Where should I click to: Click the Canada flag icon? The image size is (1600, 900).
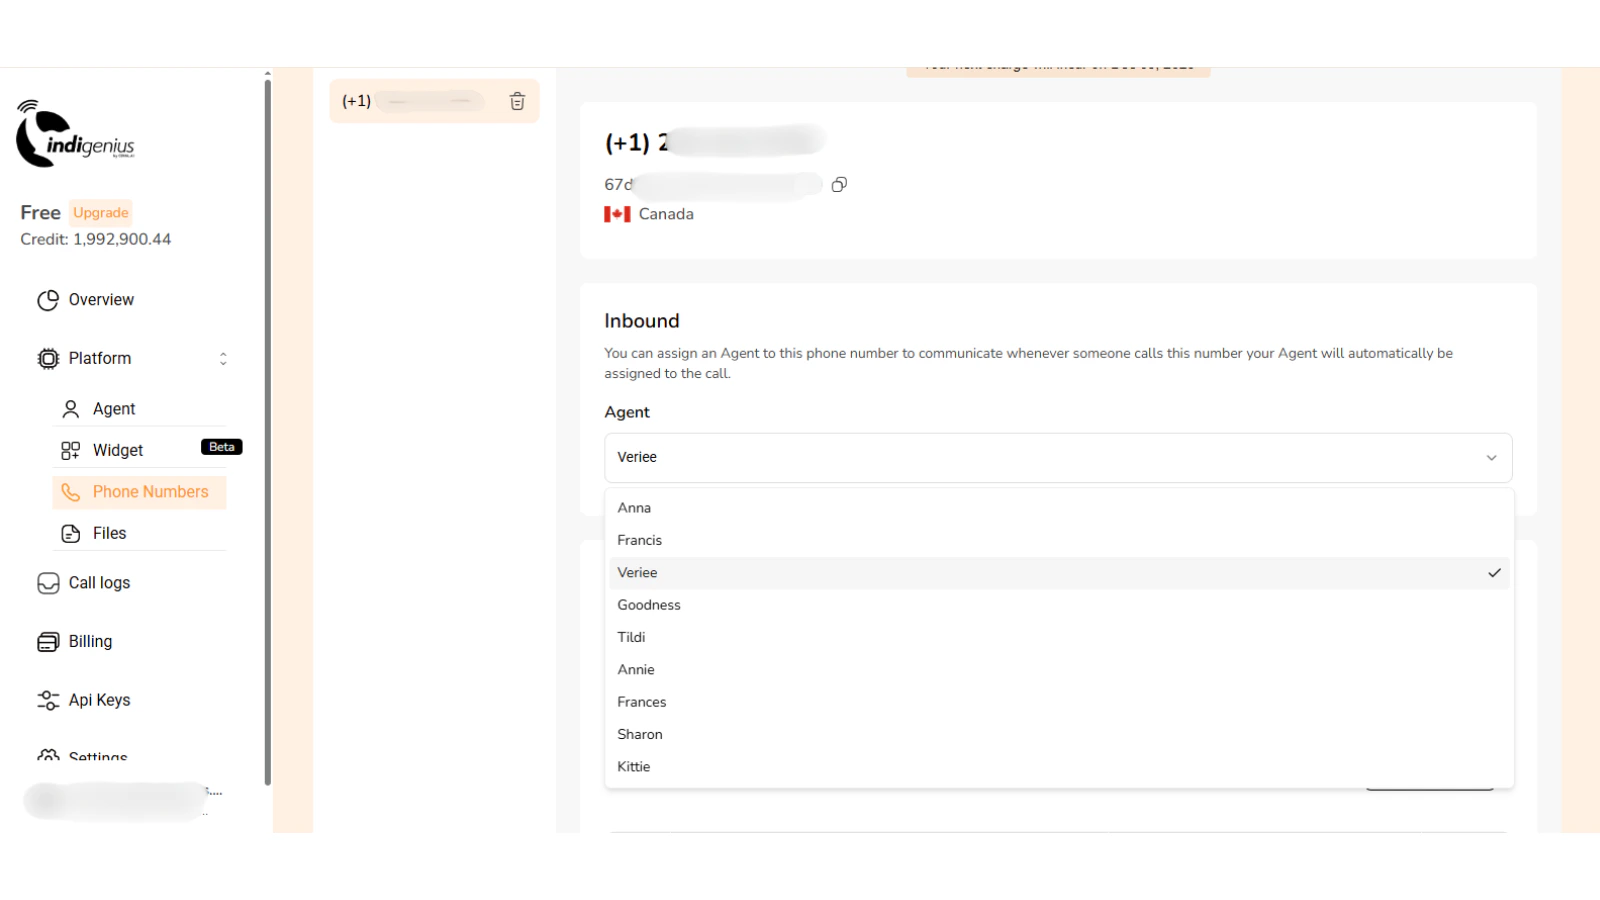(x=617, y=214)
